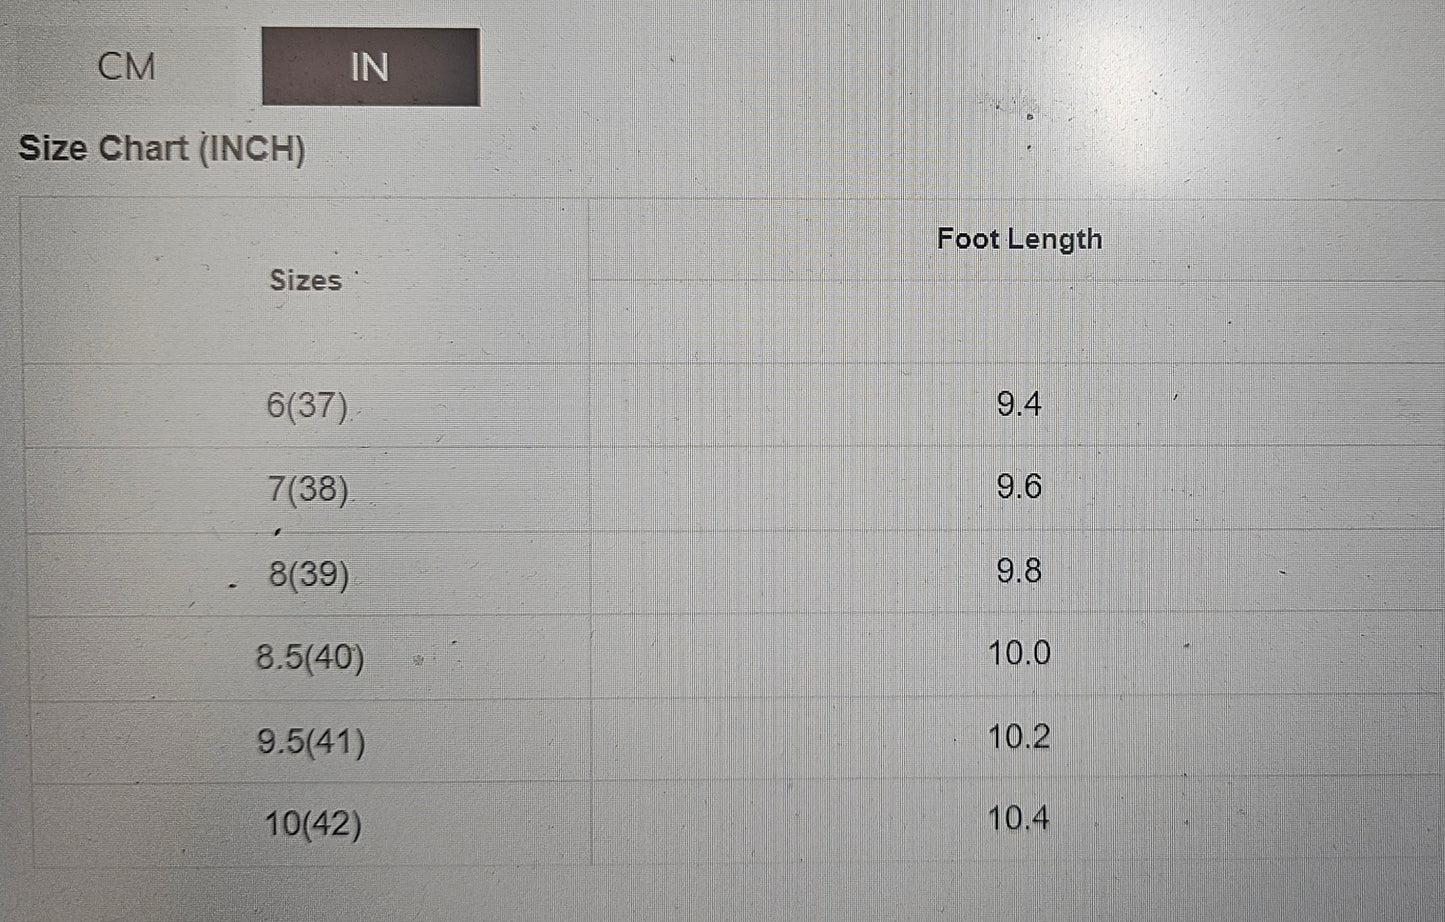1445x922 pixels.
Task: Click the word INCH in heading
Action: [x=251, y=149]
